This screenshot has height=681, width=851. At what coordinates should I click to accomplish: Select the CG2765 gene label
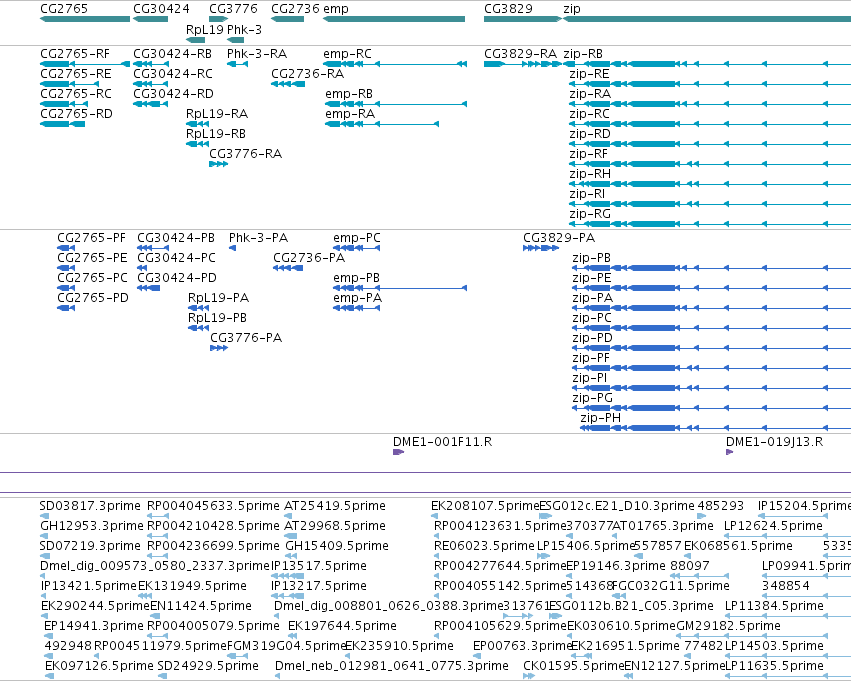(63, 9)
